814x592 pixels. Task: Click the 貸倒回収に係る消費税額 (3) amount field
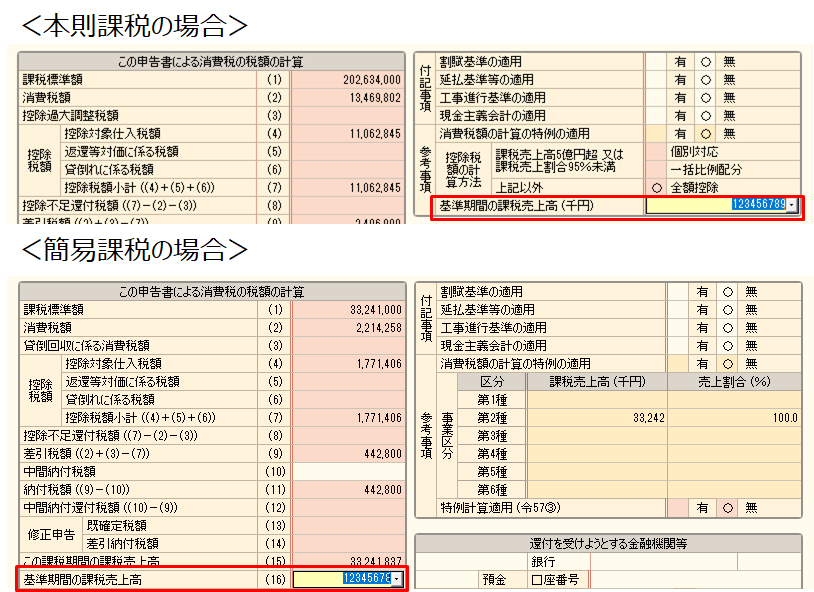click(347, 345)
